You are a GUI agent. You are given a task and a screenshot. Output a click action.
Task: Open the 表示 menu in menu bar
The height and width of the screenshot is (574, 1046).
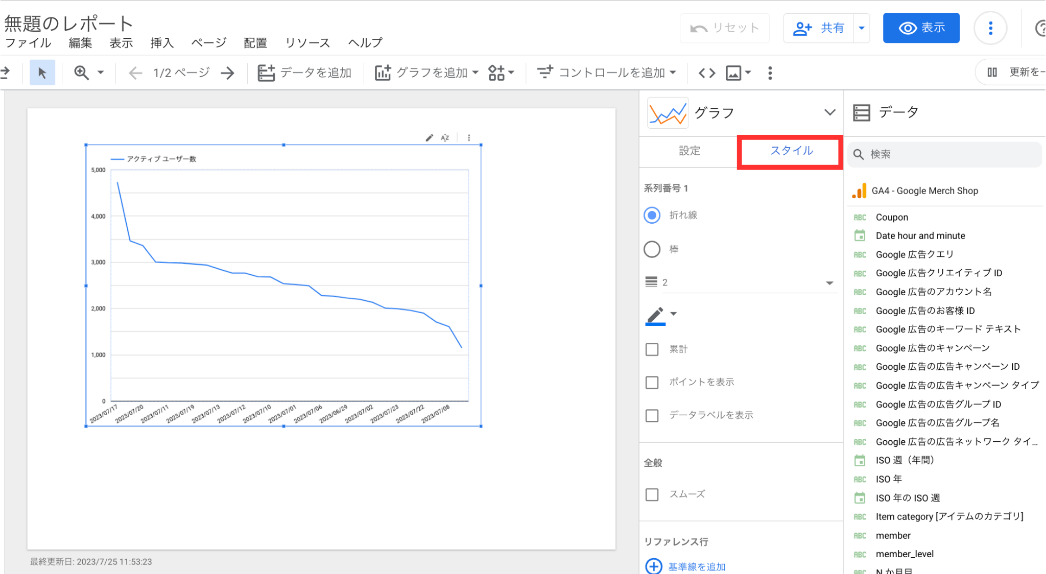pos(121,43)
